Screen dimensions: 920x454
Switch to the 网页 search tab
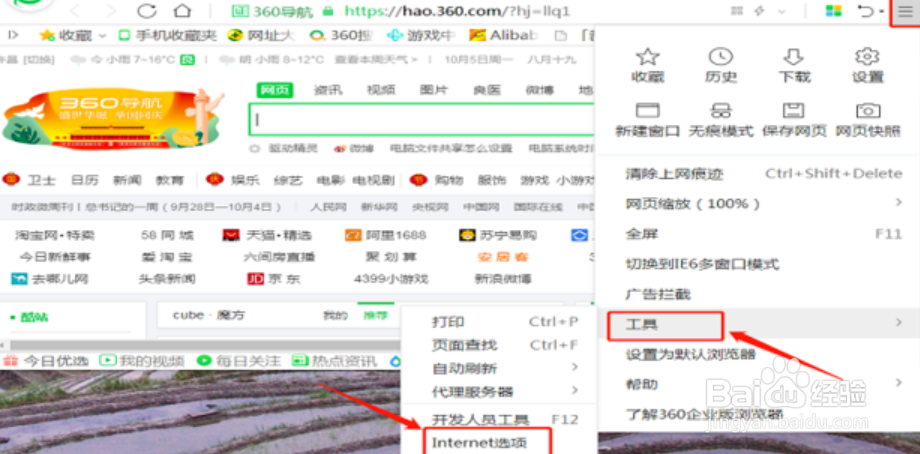pos(275,90)
